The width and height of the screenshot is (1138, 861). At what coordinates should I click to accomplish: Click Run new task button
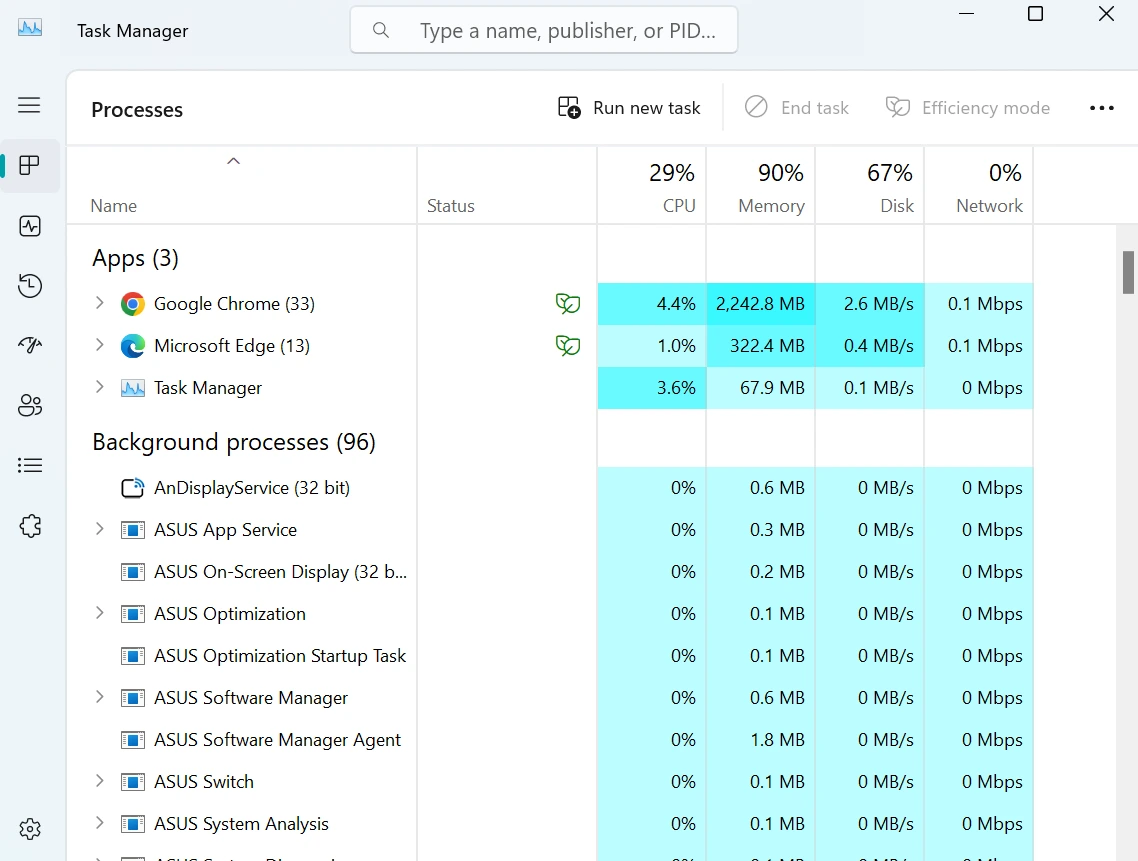(x=629, y=107)
